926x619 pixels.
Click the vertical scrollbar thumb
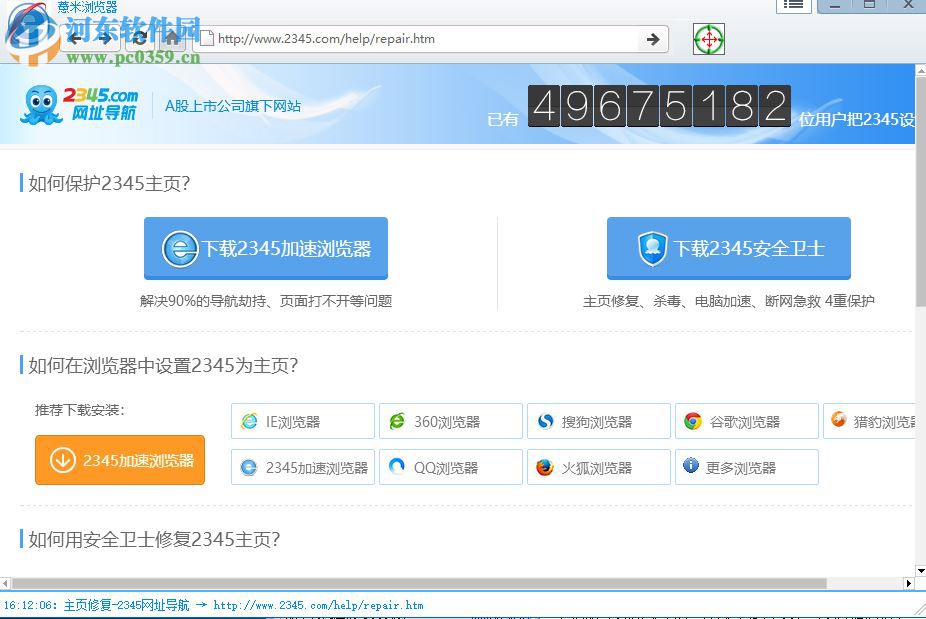(921, 191)
